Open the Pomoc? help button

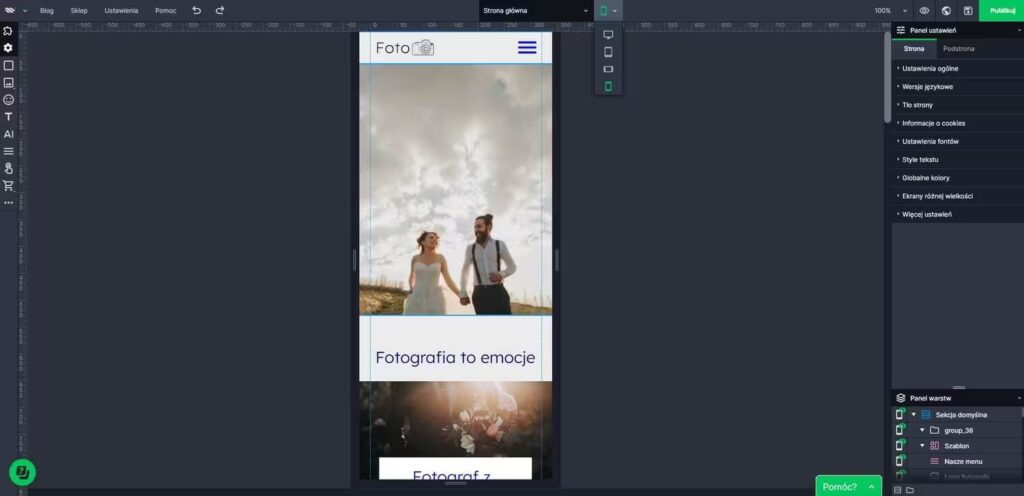point(848,486)
